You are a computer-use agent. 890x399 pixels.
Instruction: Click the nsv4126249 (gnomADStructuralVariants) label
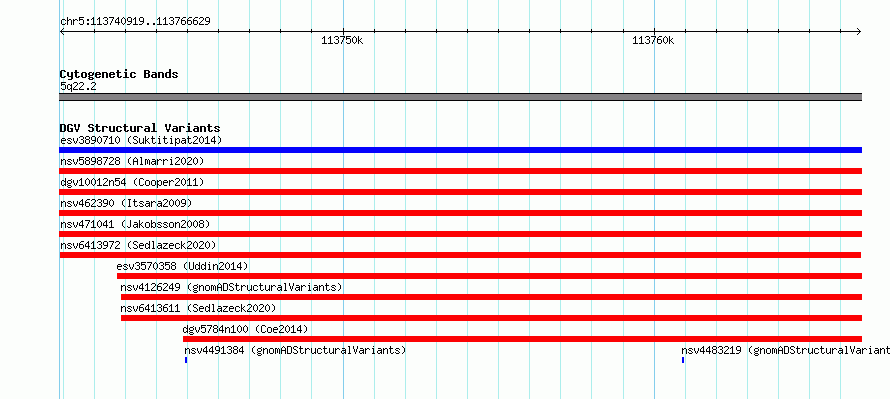232,287
